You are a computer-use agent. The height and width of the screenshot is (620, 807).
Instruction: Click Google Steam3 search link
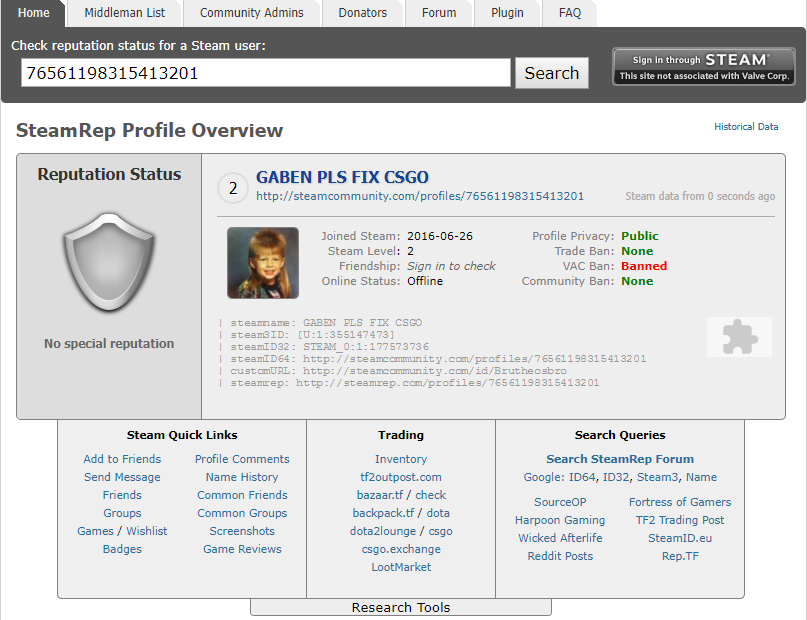[x=658, y=477]
